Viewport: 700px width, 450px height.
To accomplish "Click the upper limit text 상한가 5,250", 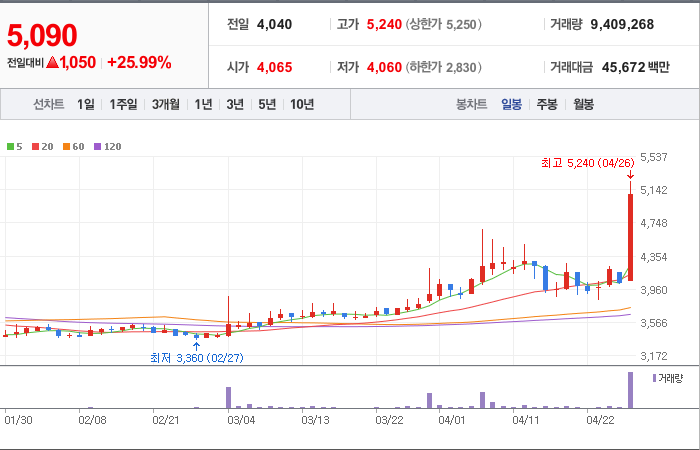I will (x=444, y=24).
